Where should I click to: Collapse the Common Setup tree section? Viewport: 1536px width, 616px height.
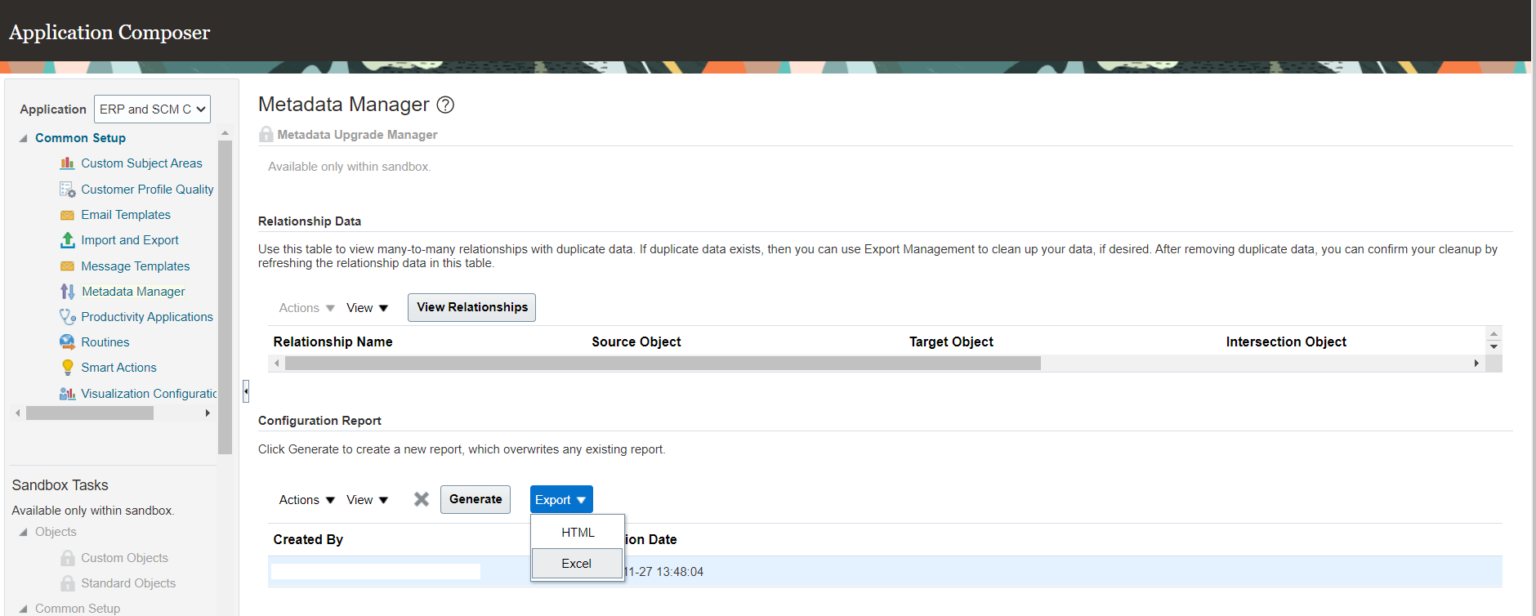[x=24, y=138]
